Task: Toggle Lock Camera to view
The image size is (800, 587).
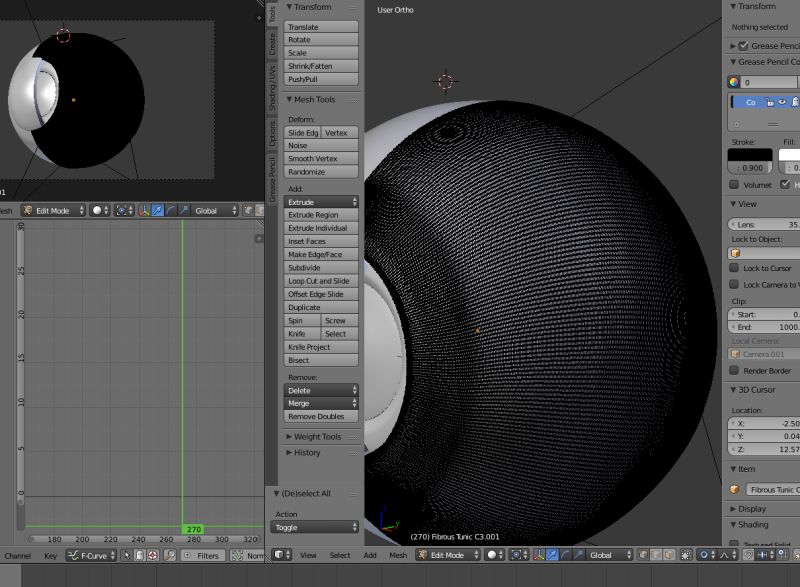Action: tap(736, 285)
